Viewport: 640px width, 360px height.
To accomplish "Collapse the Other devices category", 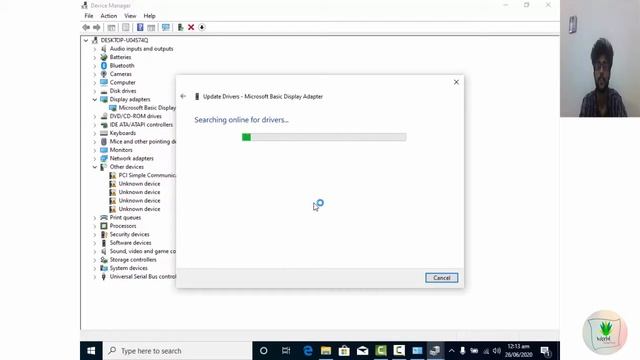I will coord(95,167).
